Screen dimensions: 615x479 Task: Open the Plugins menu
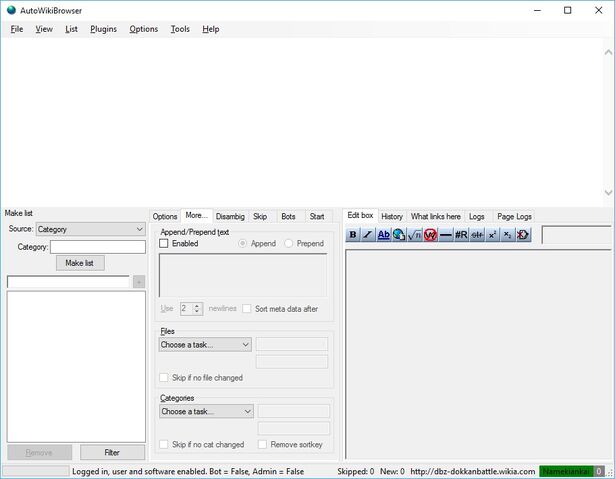tap(104, 29)
